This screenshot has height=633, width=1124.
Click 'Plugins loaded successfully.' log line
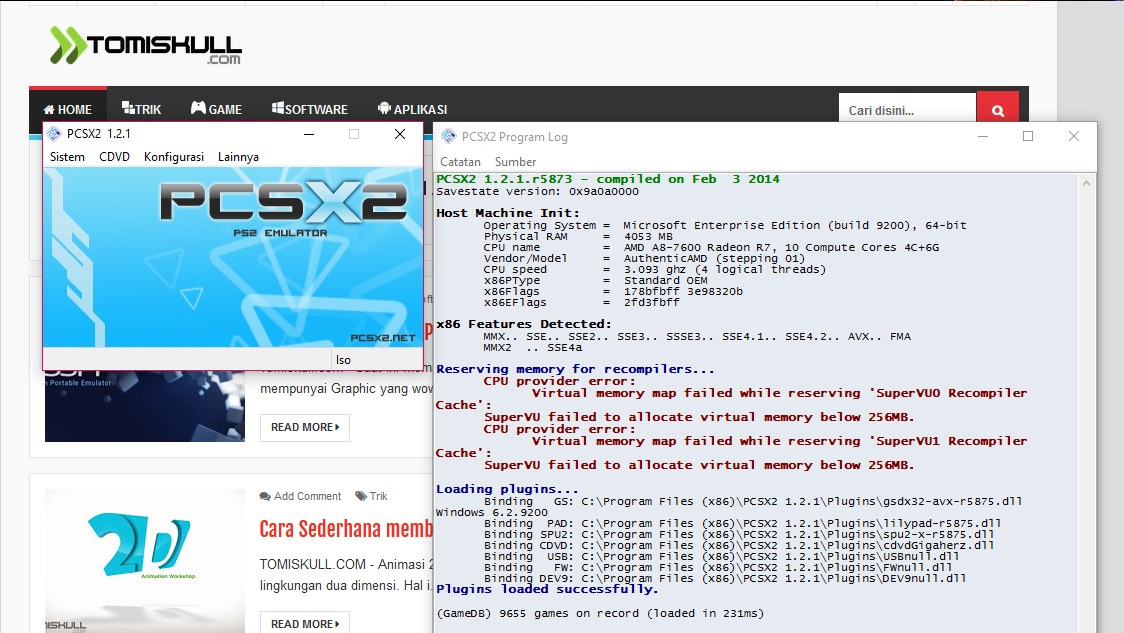[547, 589]
